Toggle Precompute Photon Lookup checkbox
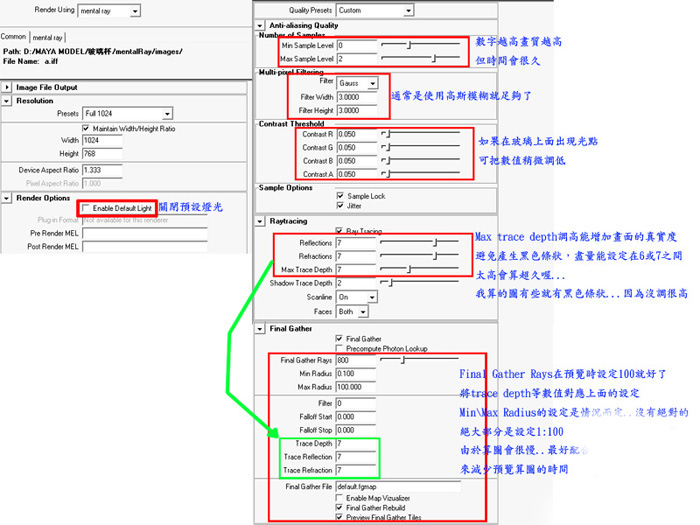The height and width of the screenshot is (525, 700). coord(339,348)
